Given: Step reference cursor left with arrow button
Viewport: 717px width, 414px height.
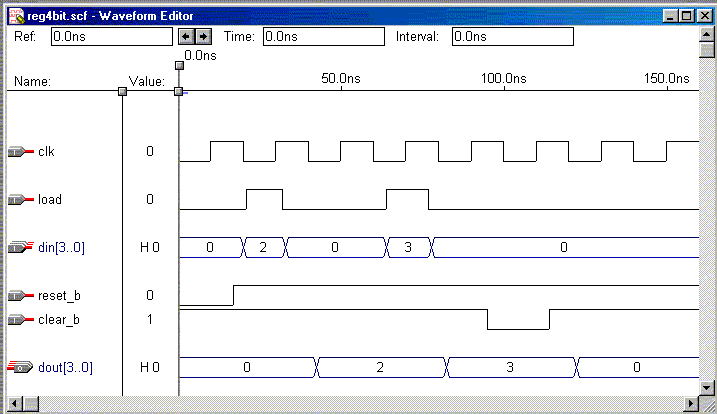Looking at the screenshot, I should [x=185, y=36].
